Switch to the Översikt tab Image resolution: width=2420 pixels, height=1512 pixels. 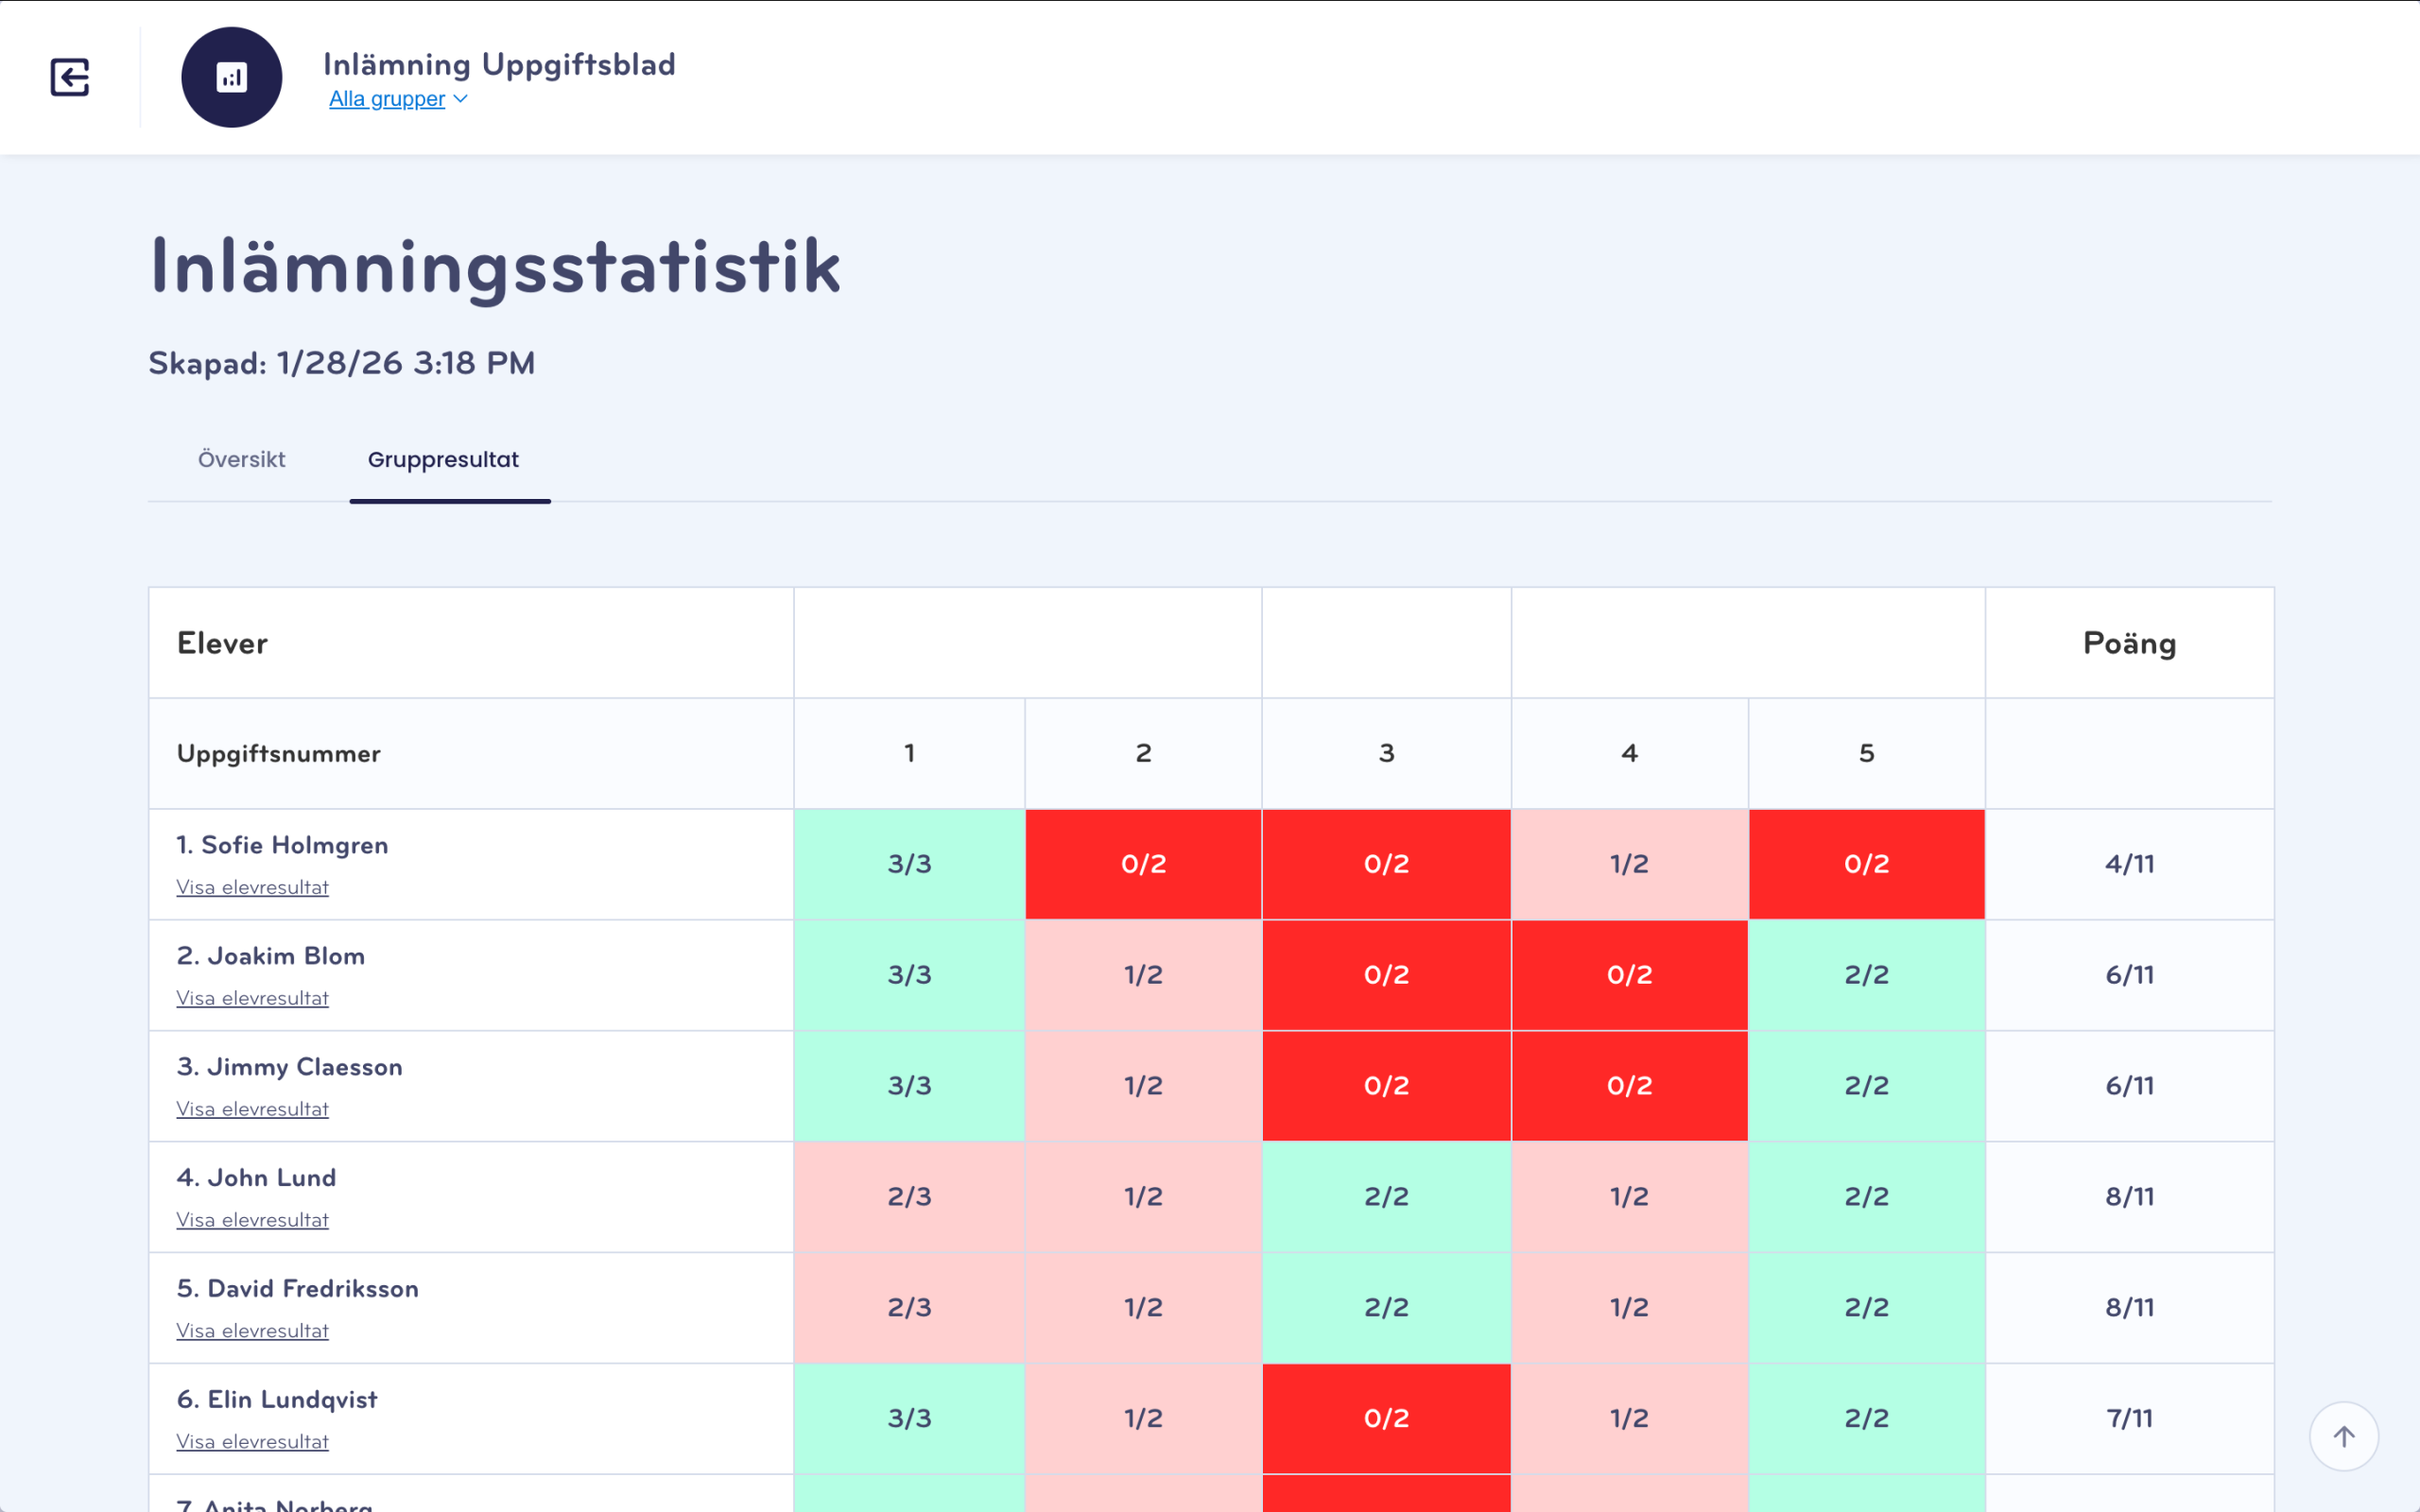tap(241, 459)
